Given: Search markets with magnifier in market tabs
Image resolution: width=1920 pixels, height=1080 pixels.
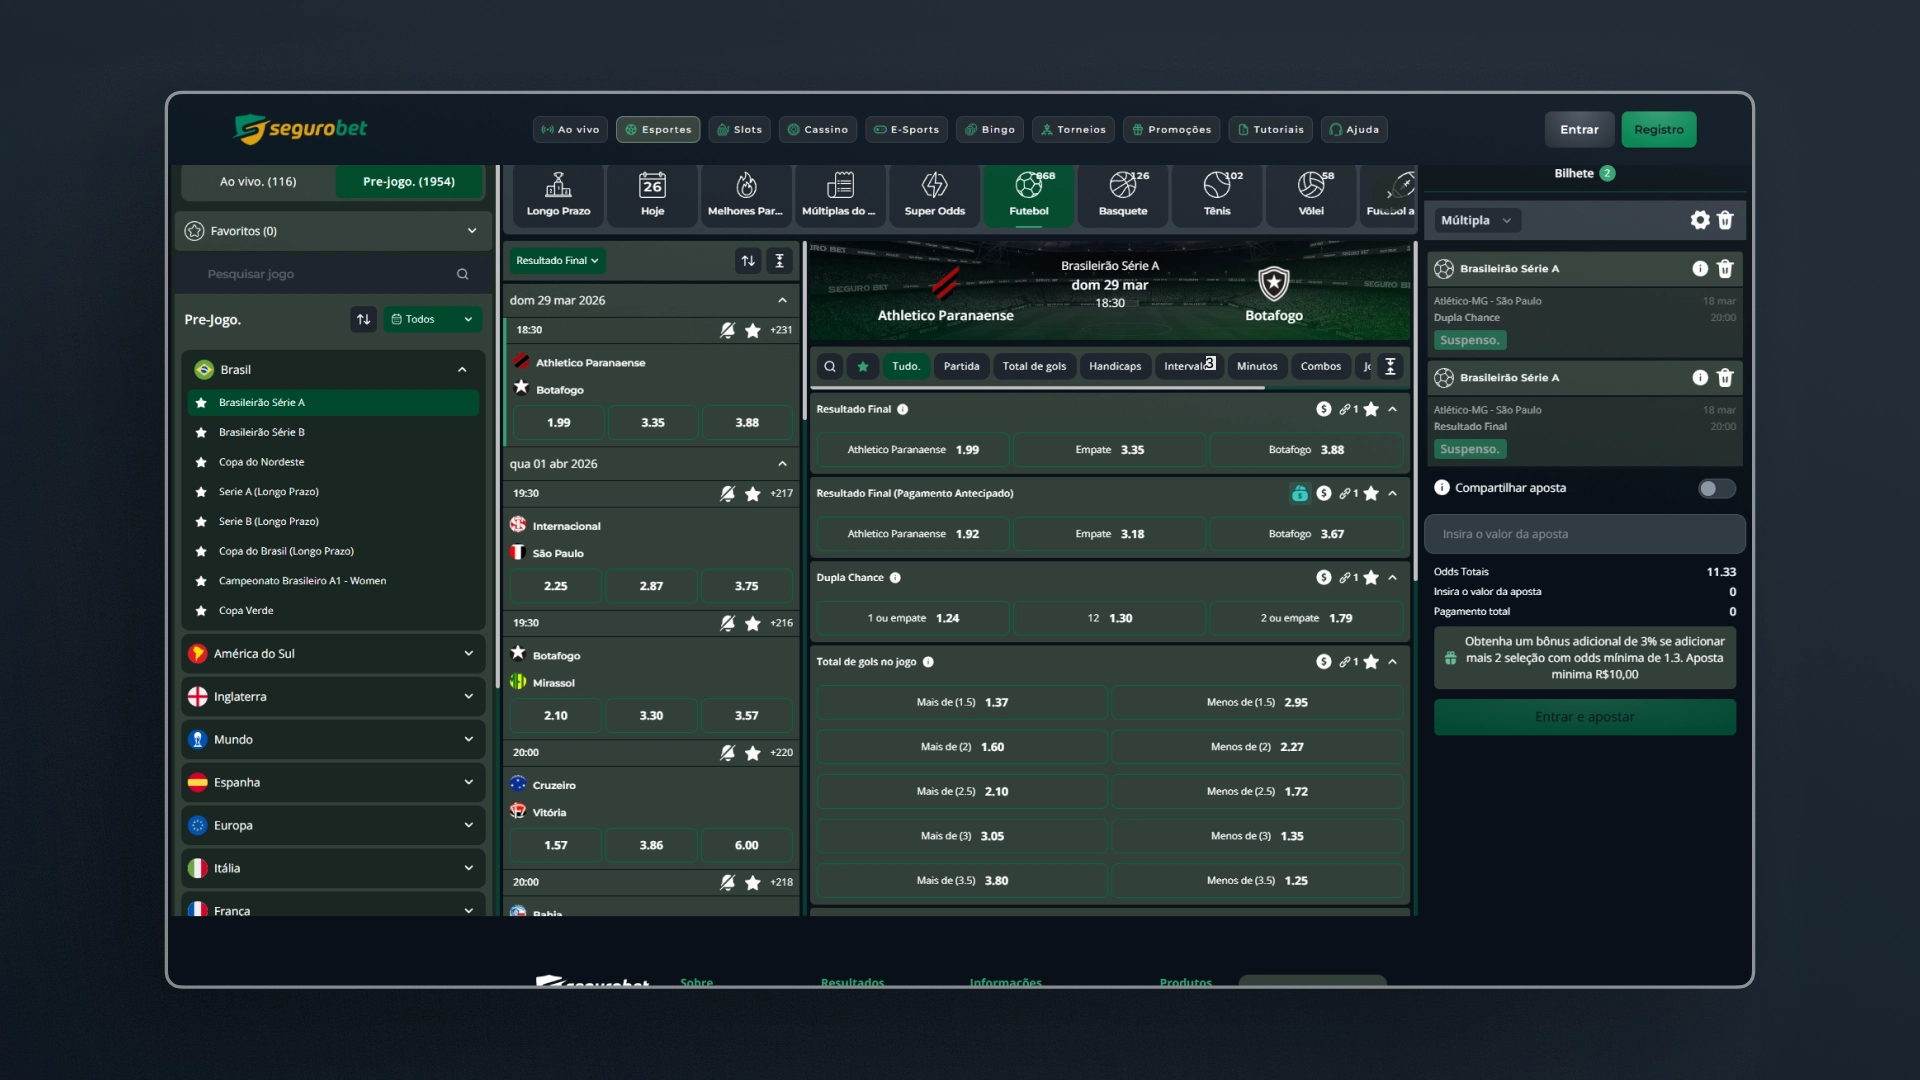Looking at the screenshot, I should click(x=830, y=366).
